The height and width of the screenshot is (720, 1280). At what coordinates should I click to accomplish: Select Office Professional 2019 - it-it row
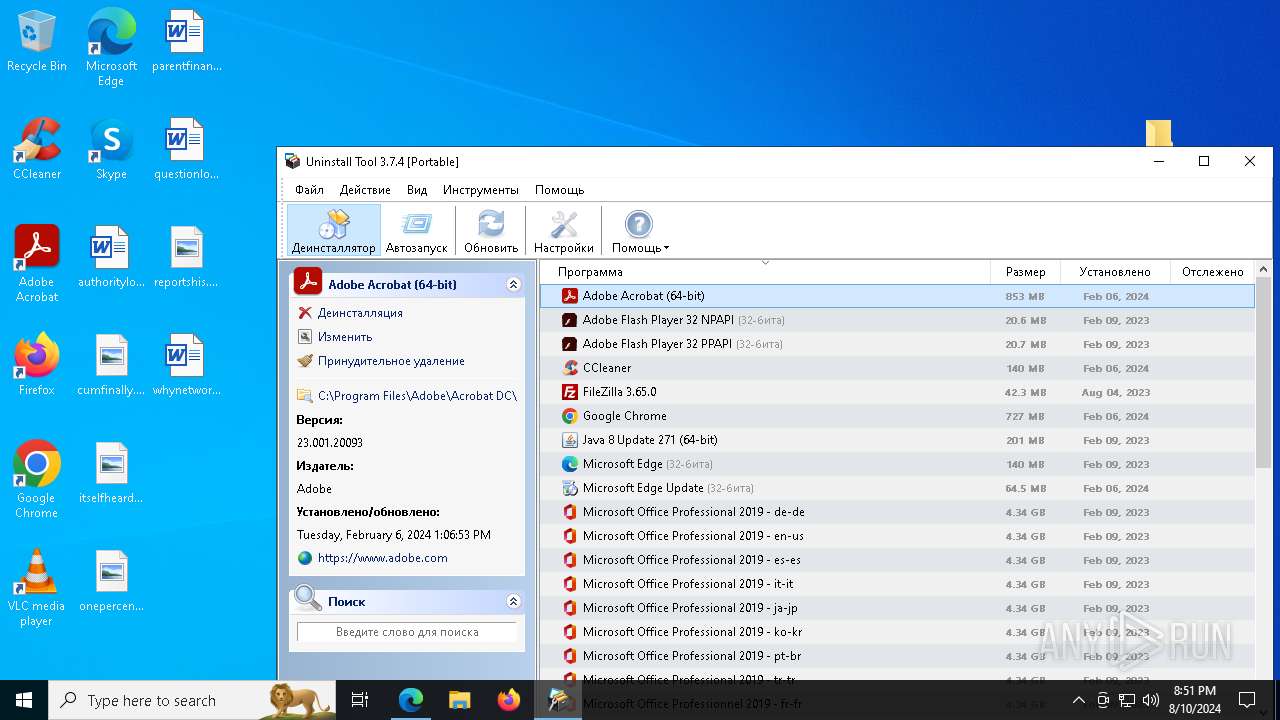point(897,584)
